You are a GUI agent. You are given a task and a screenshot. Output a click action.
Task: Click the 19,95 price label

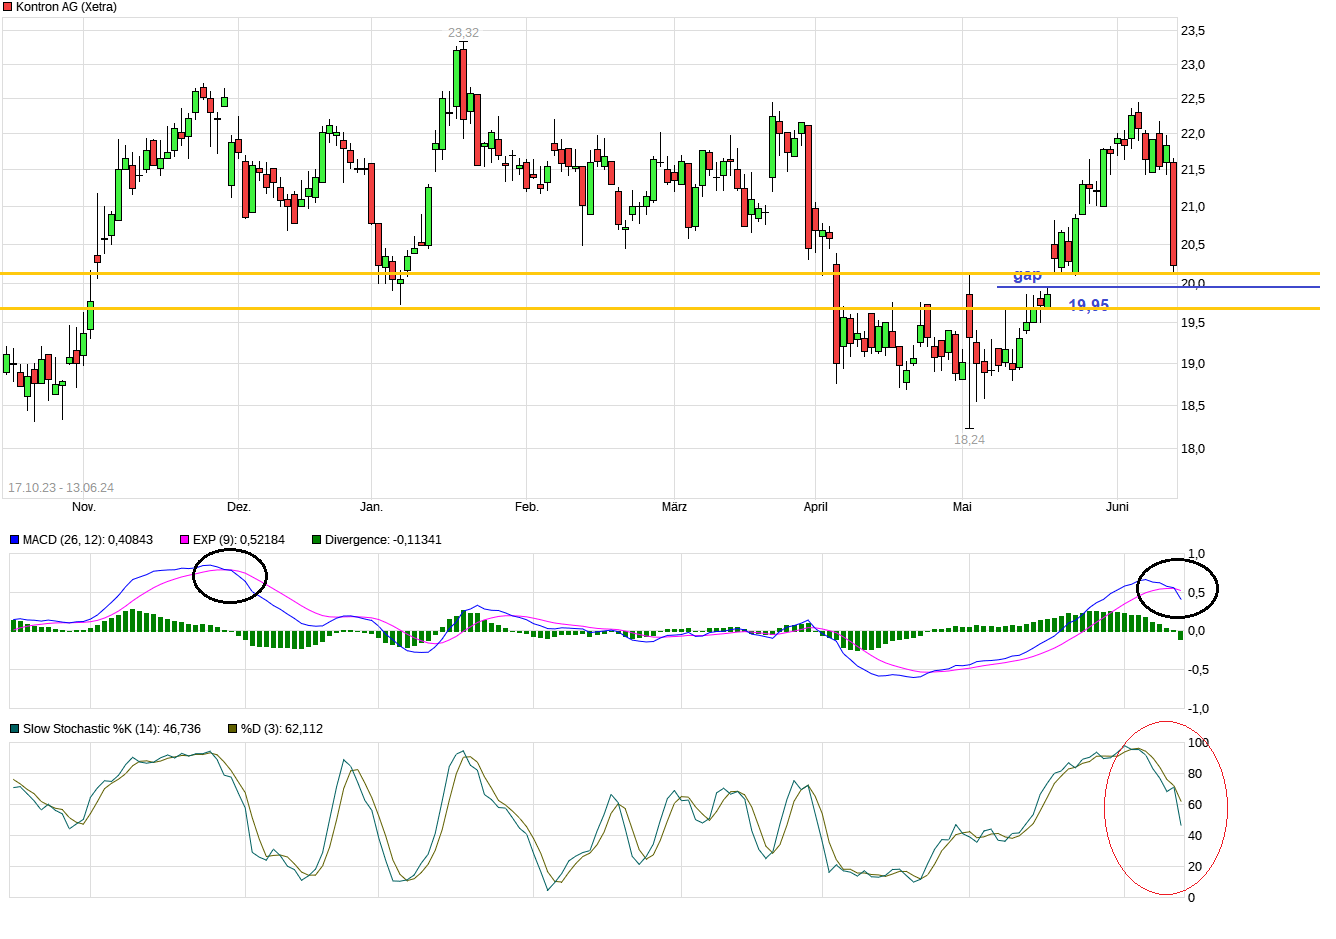click(1090, 303)
